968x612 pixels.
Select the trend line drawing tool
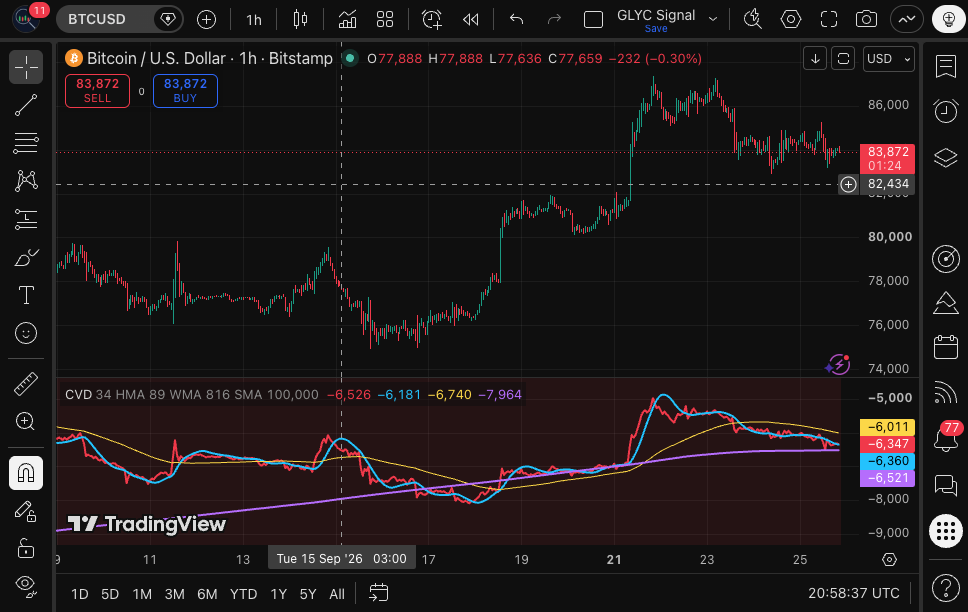click(26, 105)
